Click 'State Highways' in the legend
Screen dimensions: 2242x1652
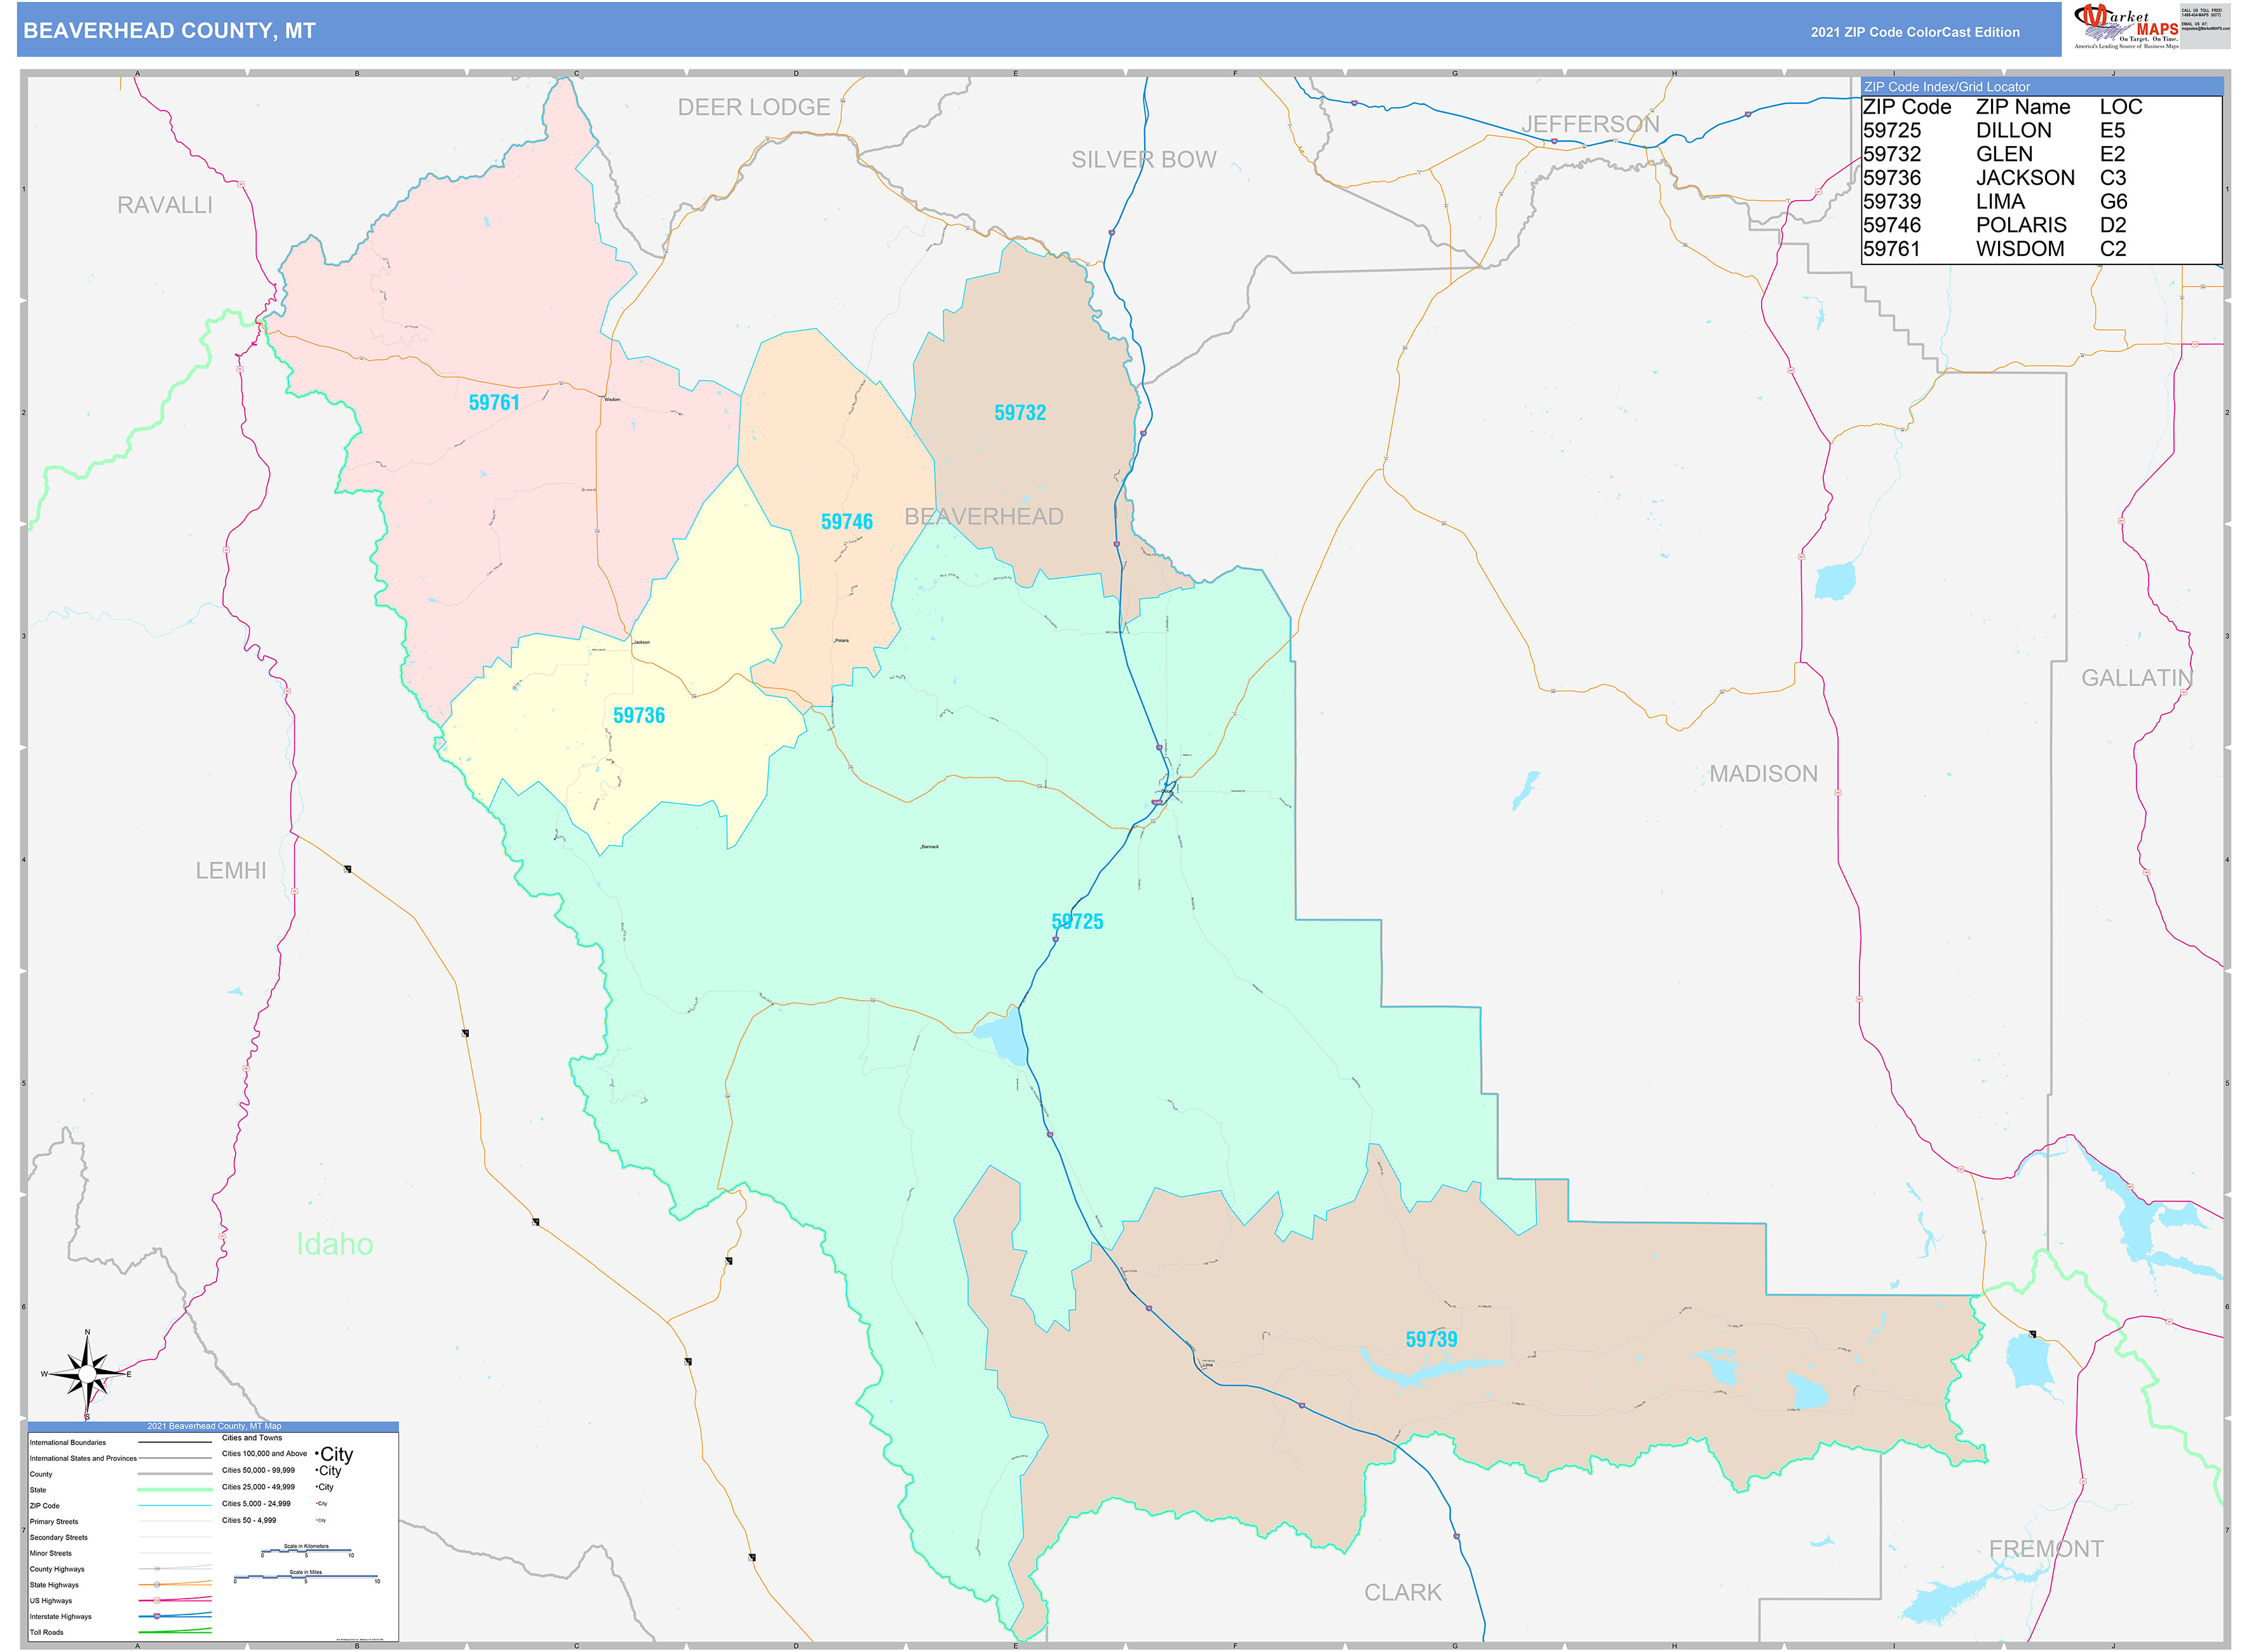[54, 1586]
